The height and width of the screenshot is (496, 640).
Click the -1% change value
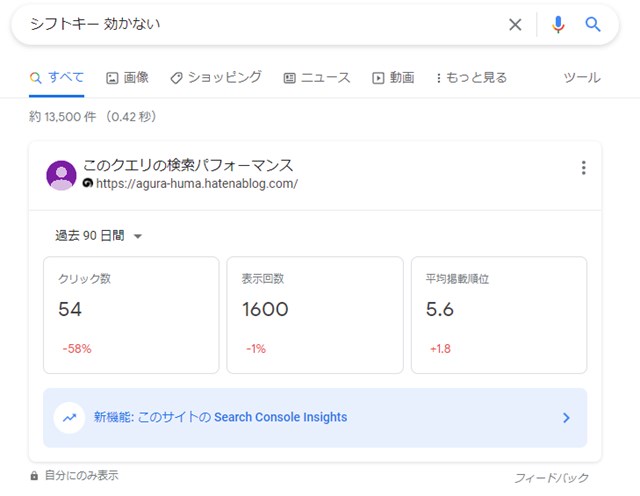(256, 349)
